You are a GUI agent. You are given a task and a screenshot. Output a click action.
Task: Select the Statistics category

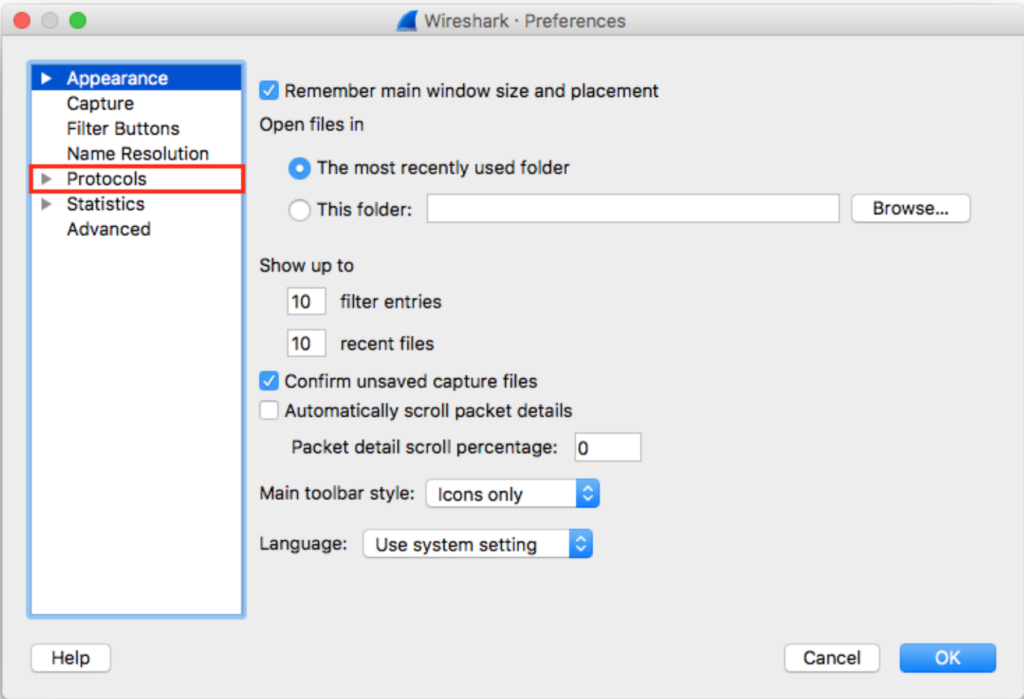(106, 204)
